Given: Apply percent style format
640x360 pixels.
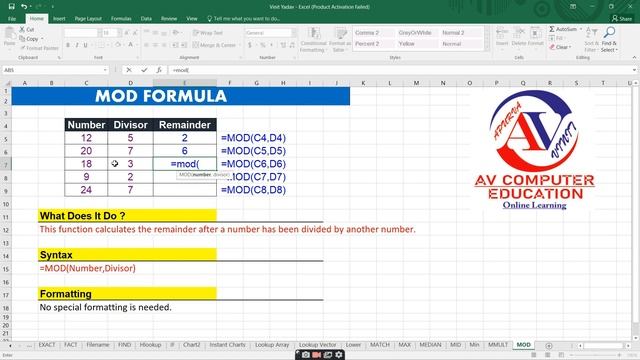Looking at the screenshot, I should 262,45.
